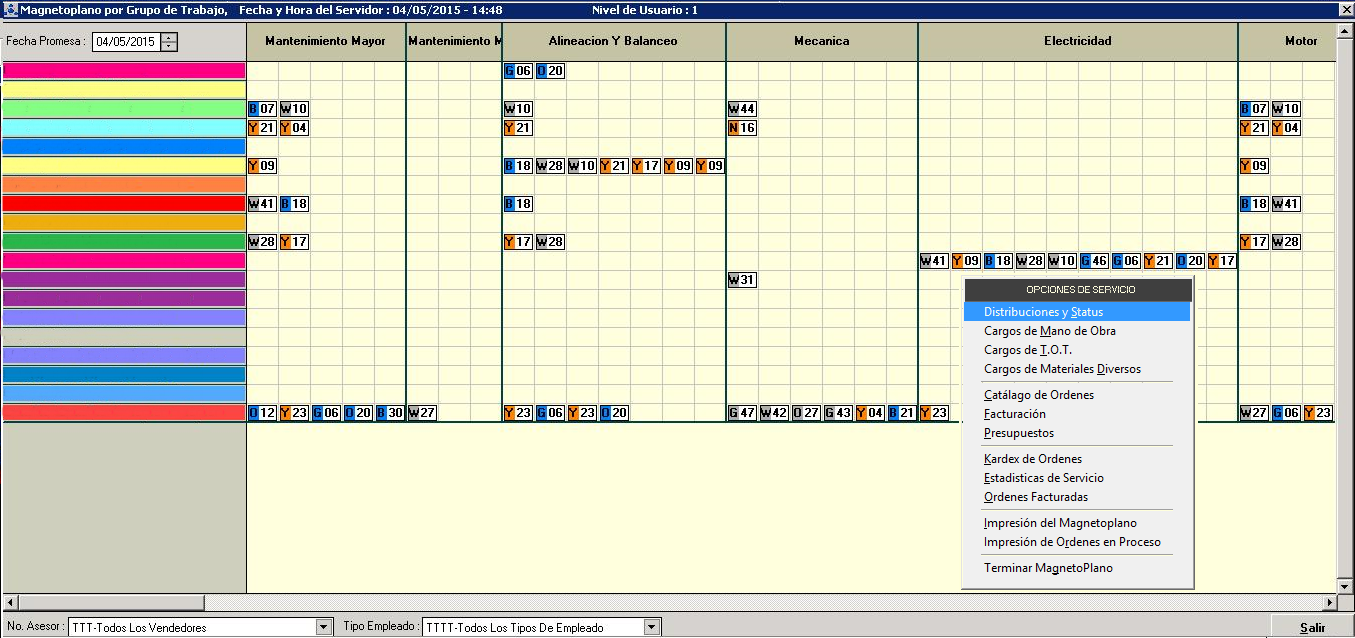Choose Distribuciones y Status from menu
The width and height of the screenshot is (1355, 638).
click(1043, 312)
